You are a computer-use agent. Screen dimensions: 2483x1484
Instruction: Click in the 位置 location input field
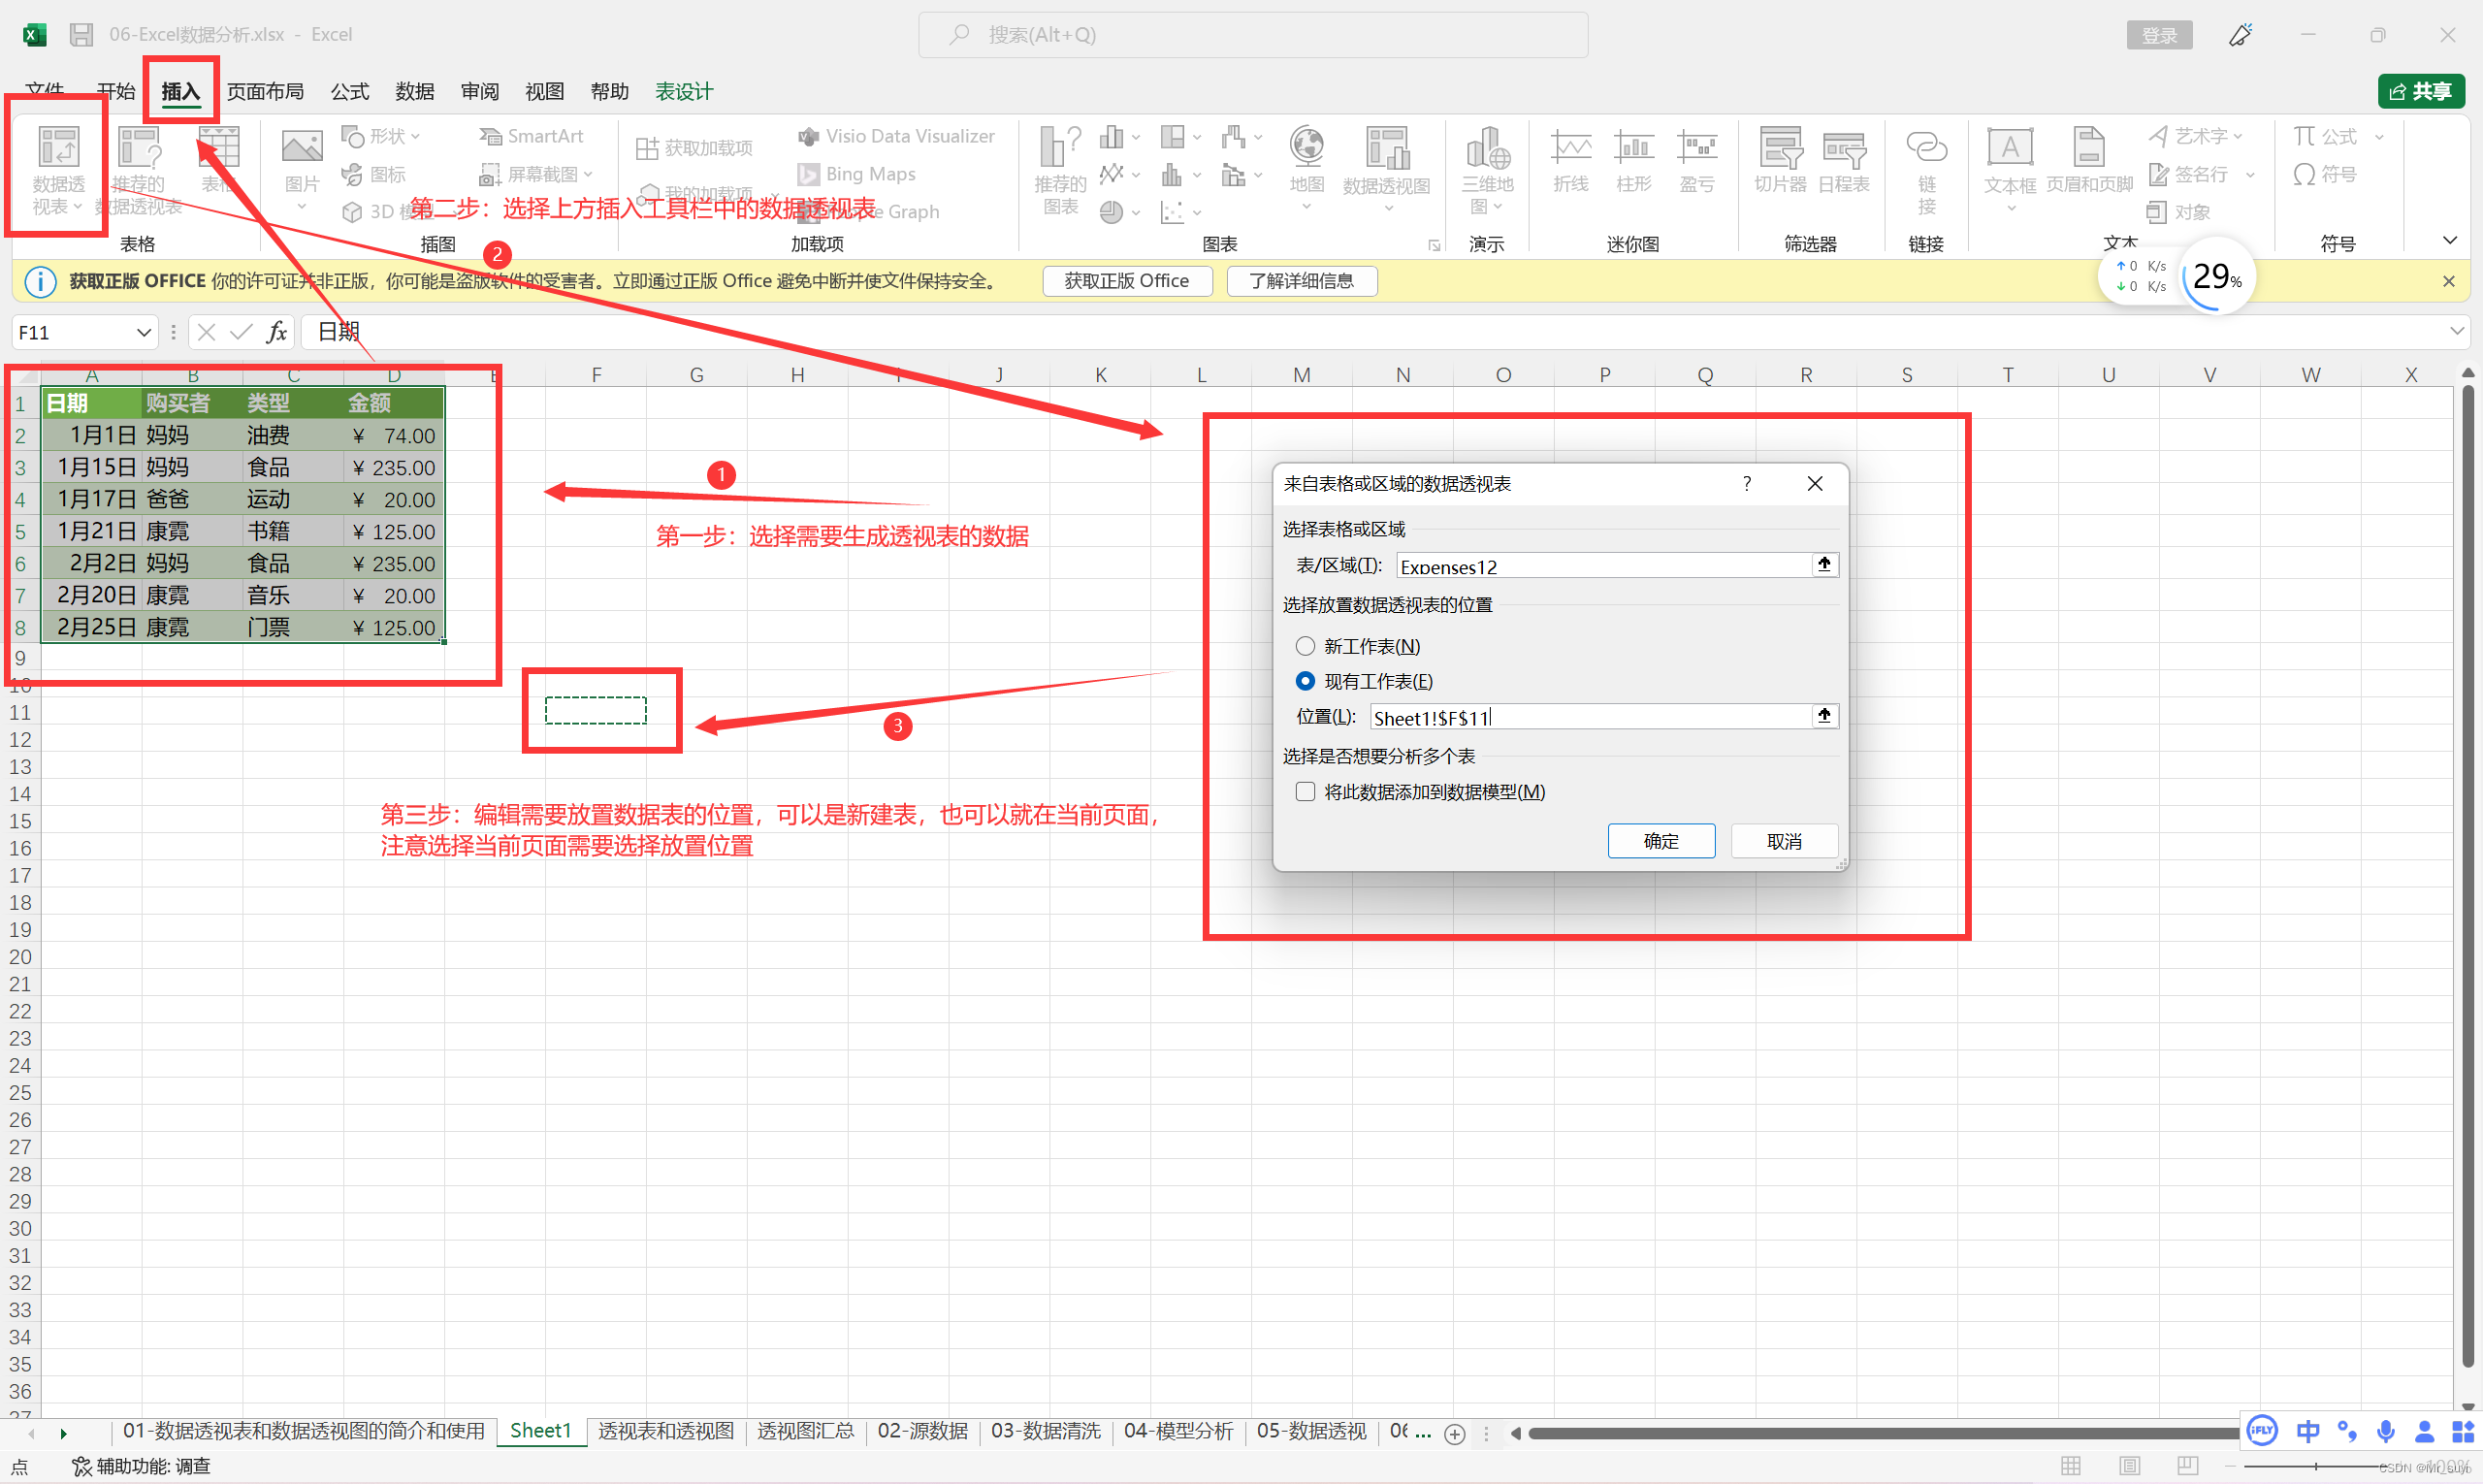[1590, 717]
